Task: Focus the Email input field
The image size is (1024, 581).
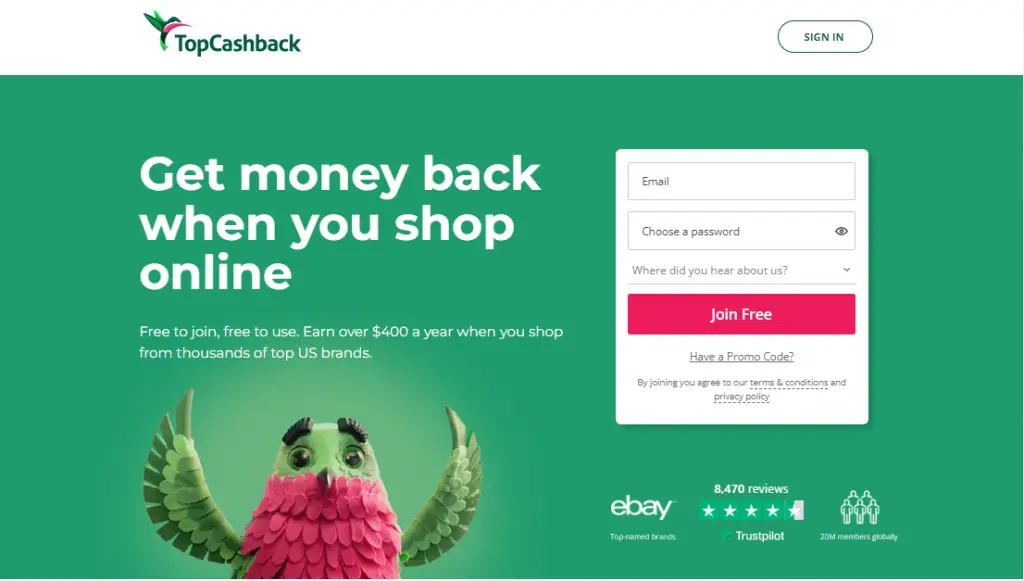Action: pyautogui.click(x=741, y=181)
